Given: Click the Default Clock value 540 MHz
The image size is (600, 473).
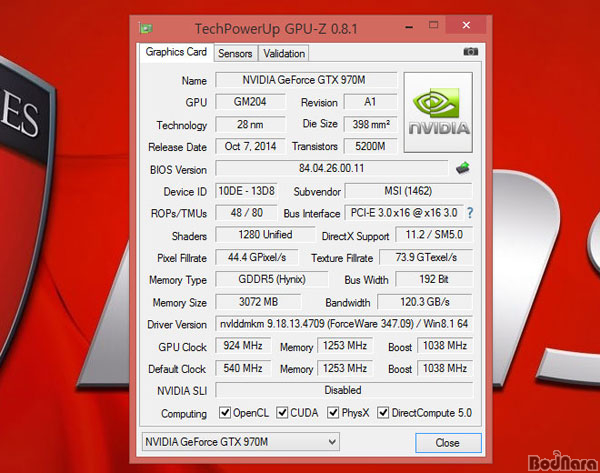Looking at the screenshot, I should pyautogui.click(x=243, y=368).
